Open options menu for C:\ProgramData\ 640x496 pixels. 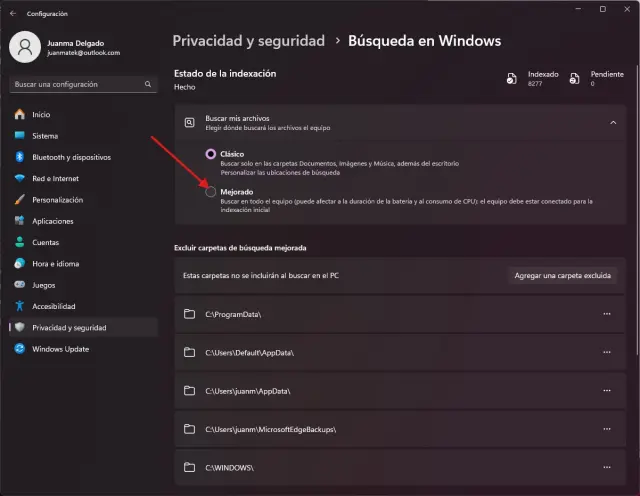pyautogui.click(x=606, y=314)
